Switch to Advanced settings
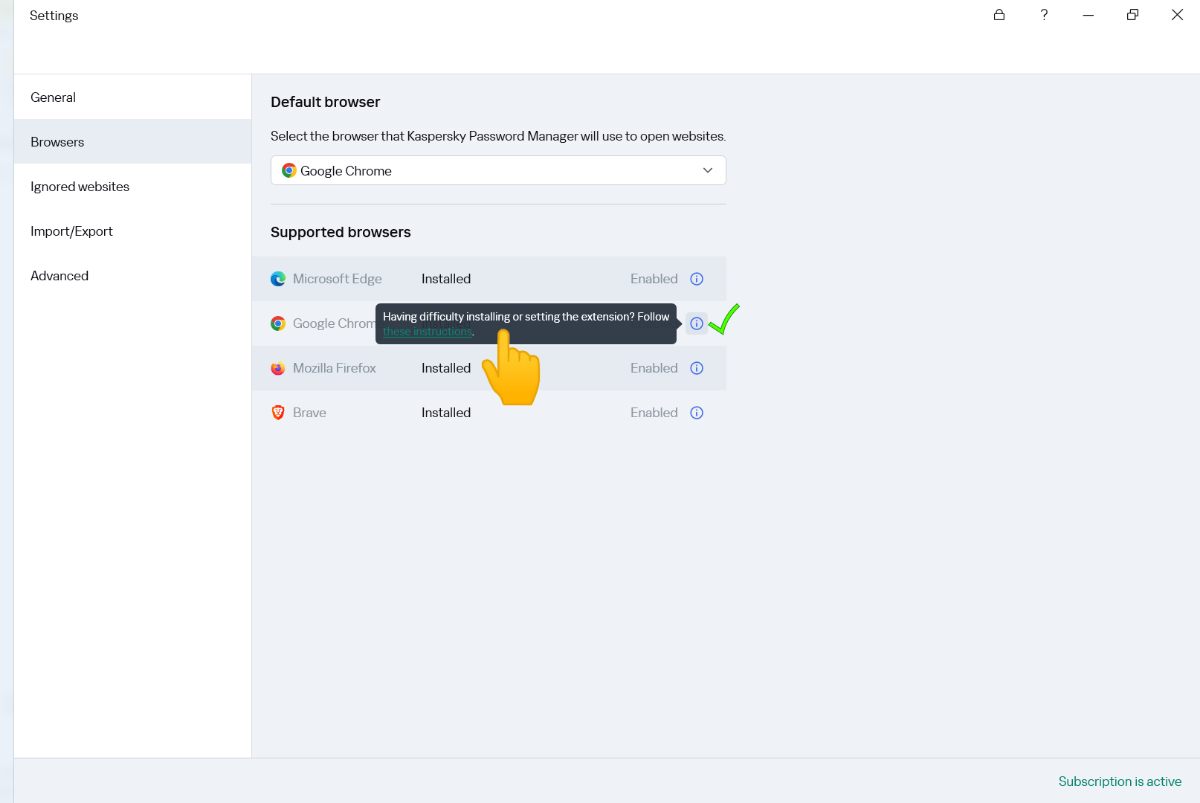This screenshot has width=1200, height=803. pos(132,275)
